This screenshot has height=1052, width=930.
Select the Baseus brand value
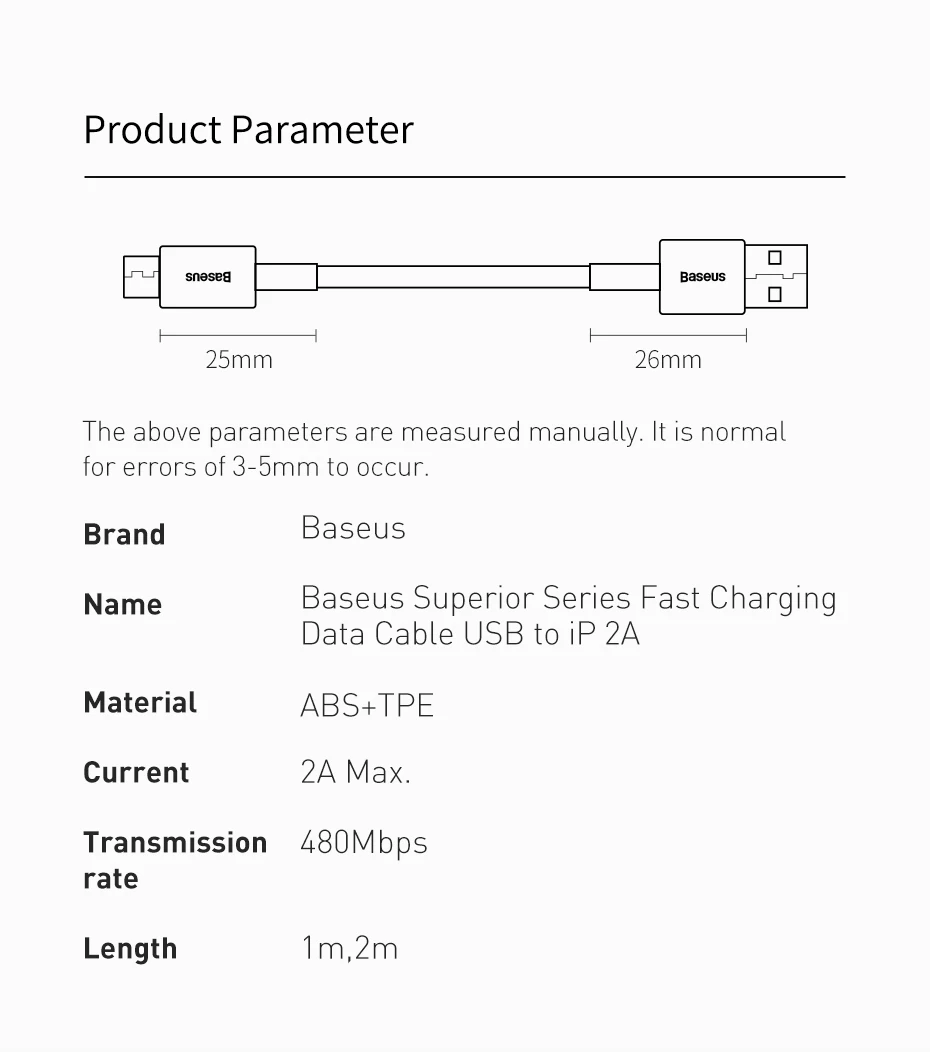353,528
